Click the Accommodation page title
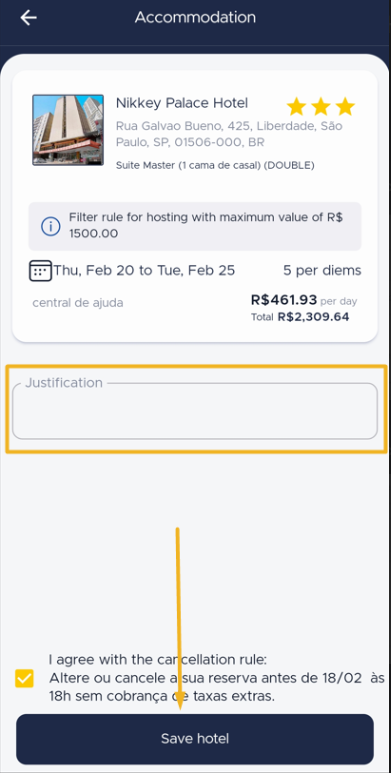 click(195, 18)
